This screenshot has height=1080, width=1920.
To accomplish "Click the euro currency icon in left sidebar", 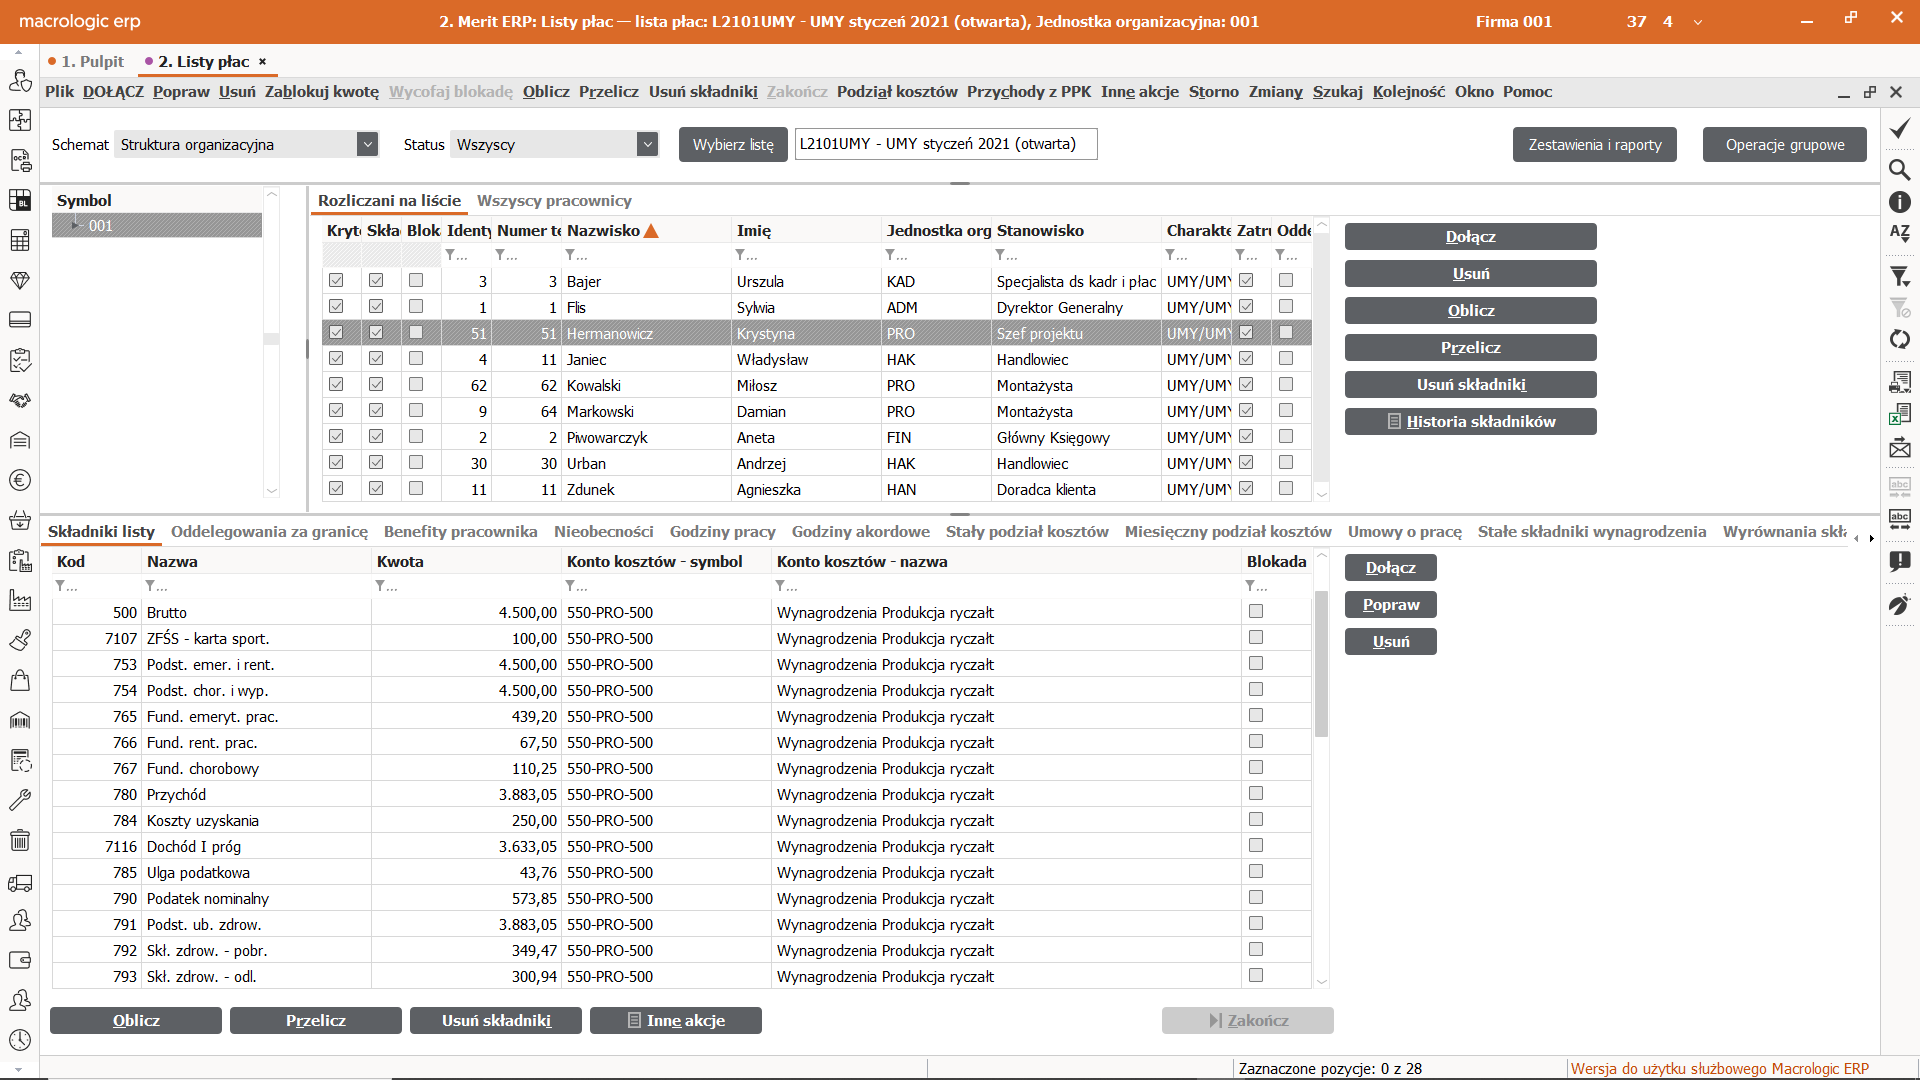I will point(19,480).
